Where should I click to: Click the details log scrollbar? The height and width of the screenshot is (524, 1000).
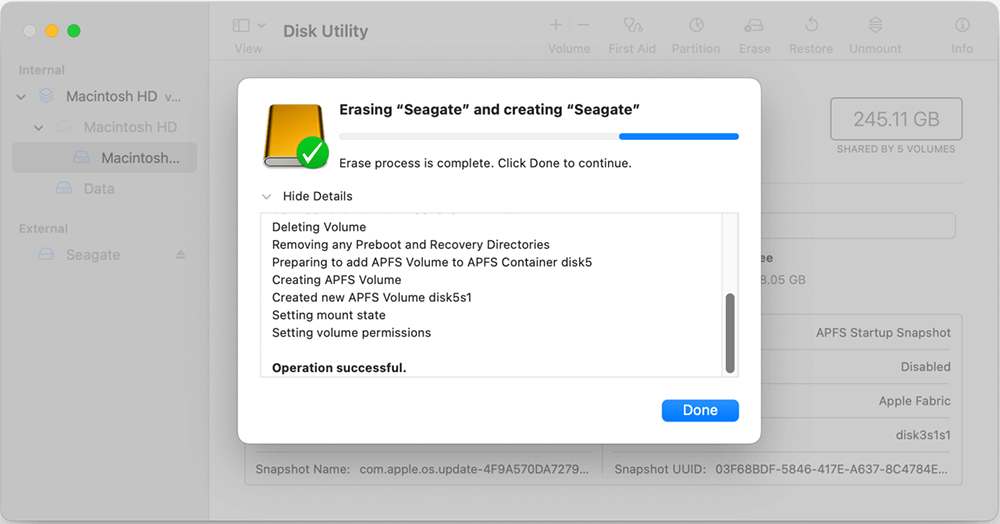click(730, 332)
